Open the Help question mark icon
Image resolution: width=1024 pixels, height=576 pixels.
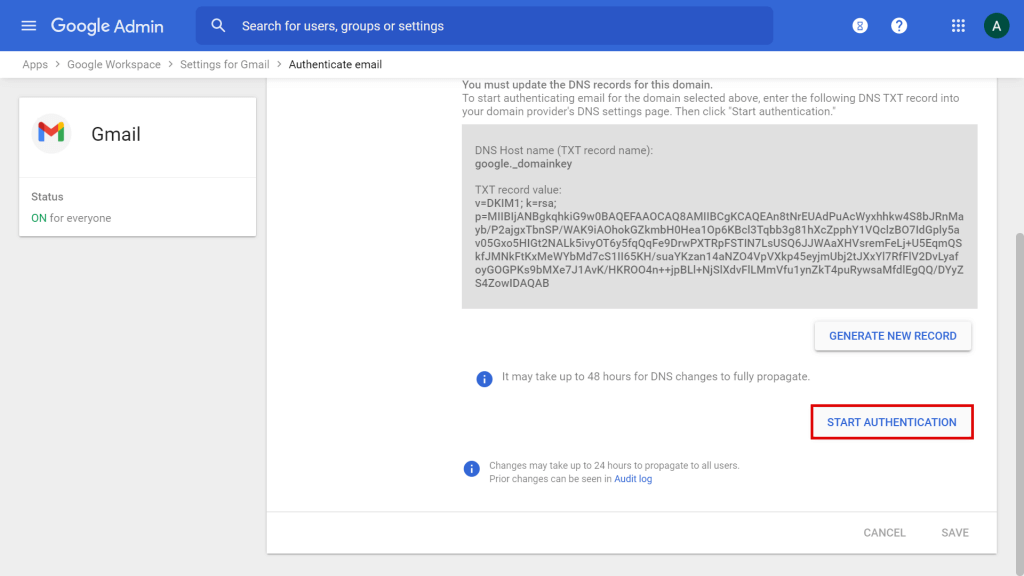point(899,25)
